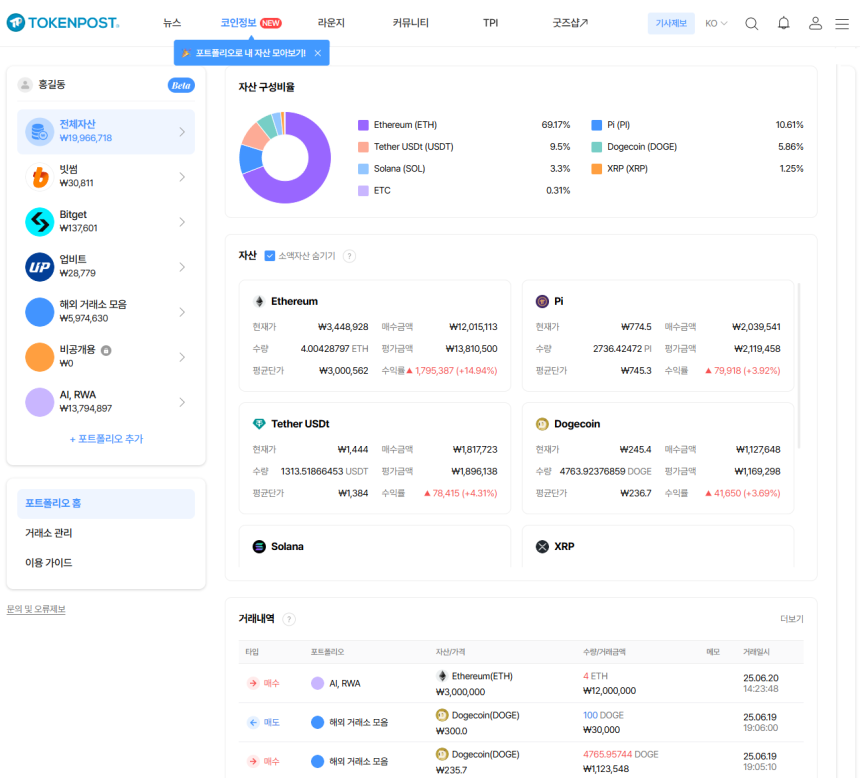The width and height of the screenshot is (860, 778).
Task: Open the 코인정보 menu tab
Action: click(239, 23)
